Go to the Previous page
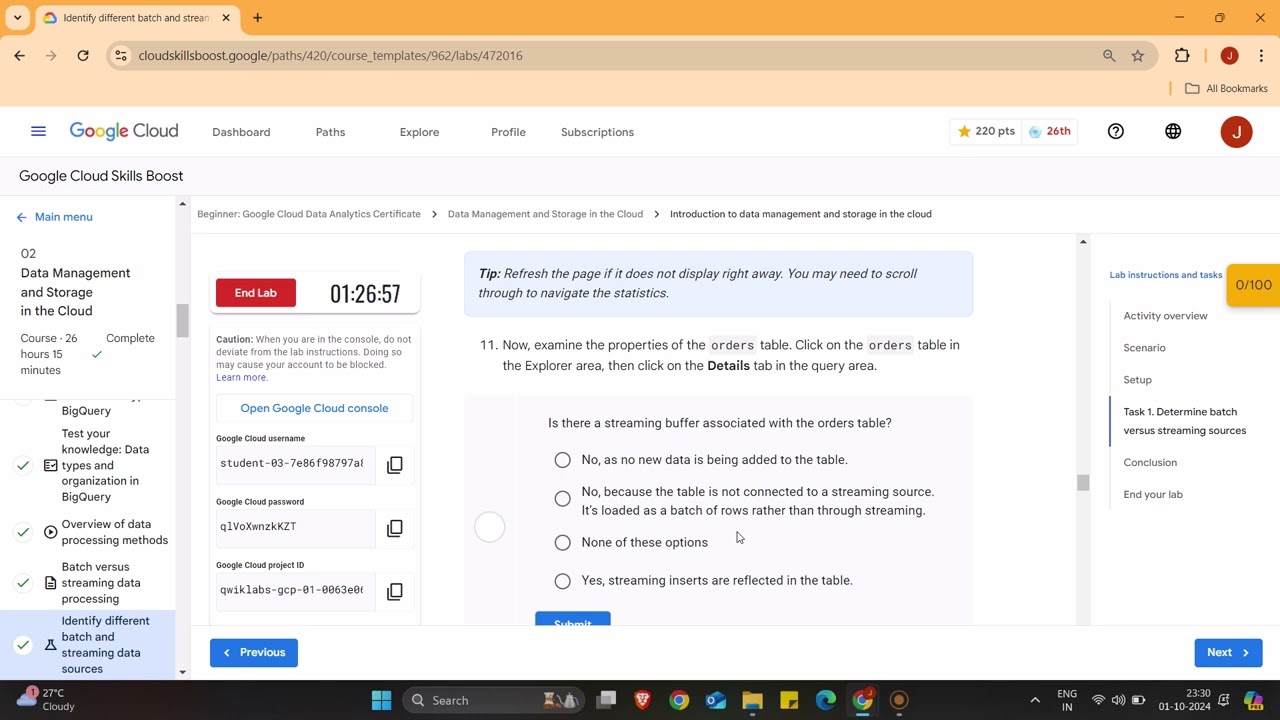 point(254,652)
